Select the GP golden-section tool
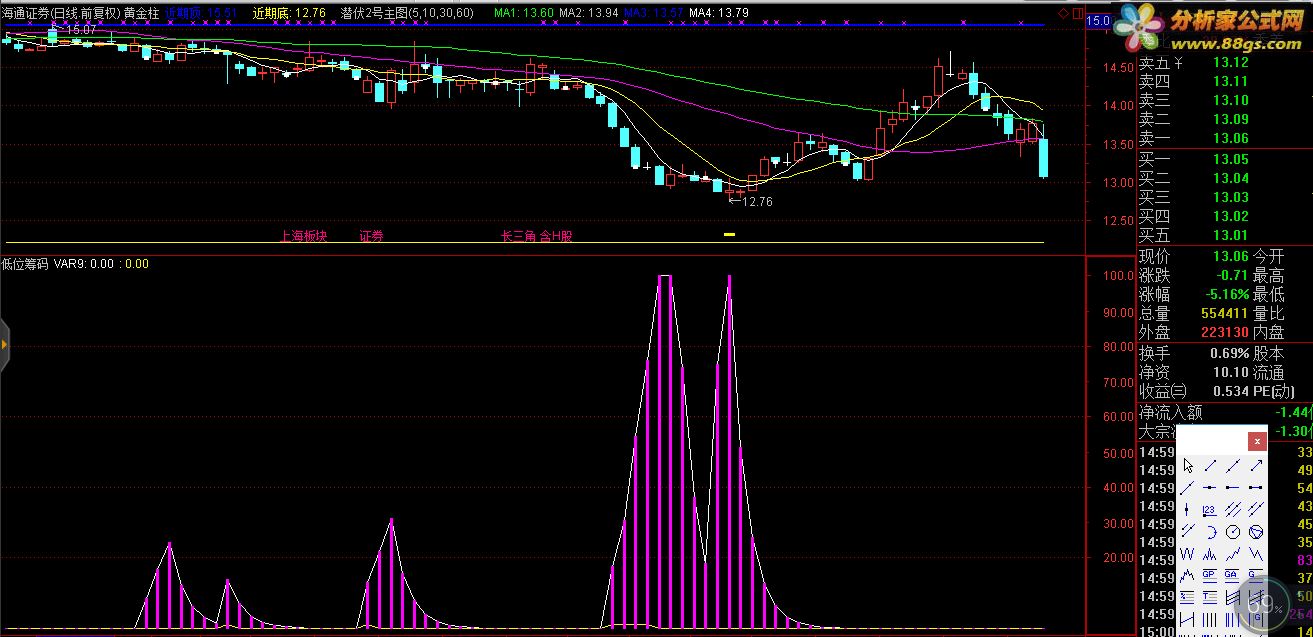Image resolution: width=1313 pixels, height=637 pixels. (1209, 575)
